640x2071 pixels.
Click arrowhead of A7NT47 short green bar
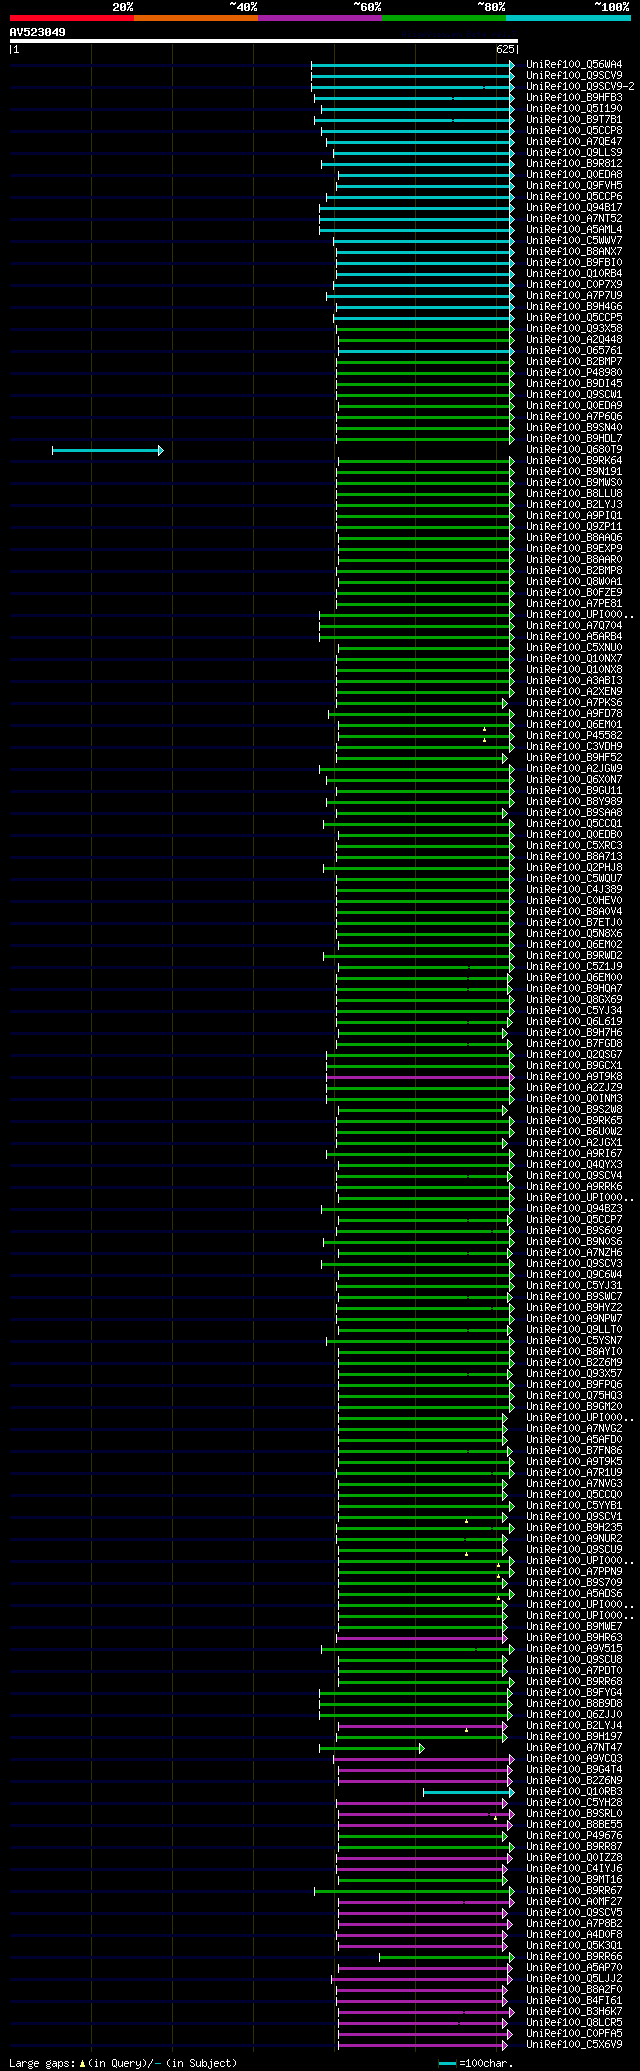coord(421,1748)
